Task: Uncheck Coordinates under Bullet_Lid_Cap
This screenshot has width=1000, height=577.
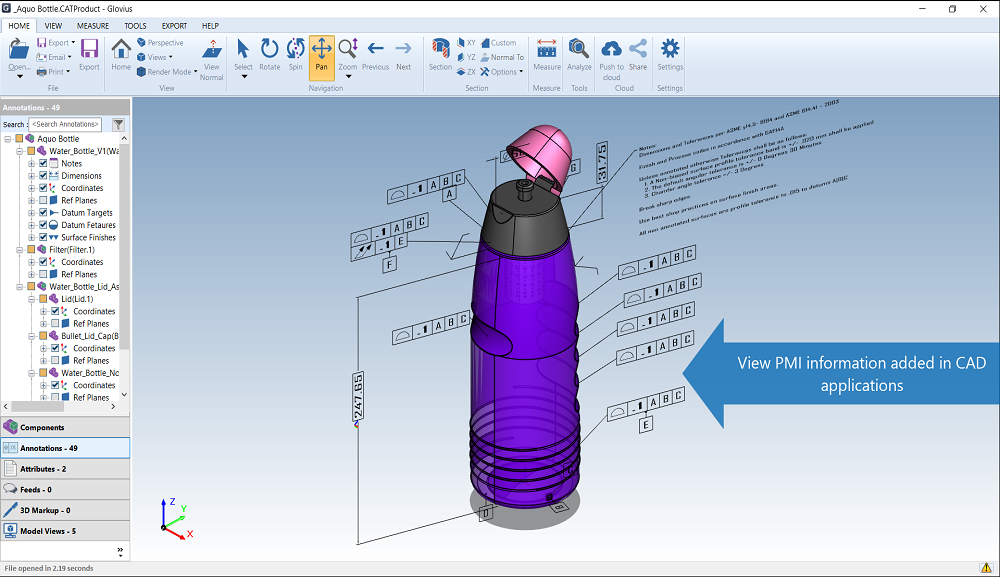Action: pyautogui.click(x=55, y=348)
